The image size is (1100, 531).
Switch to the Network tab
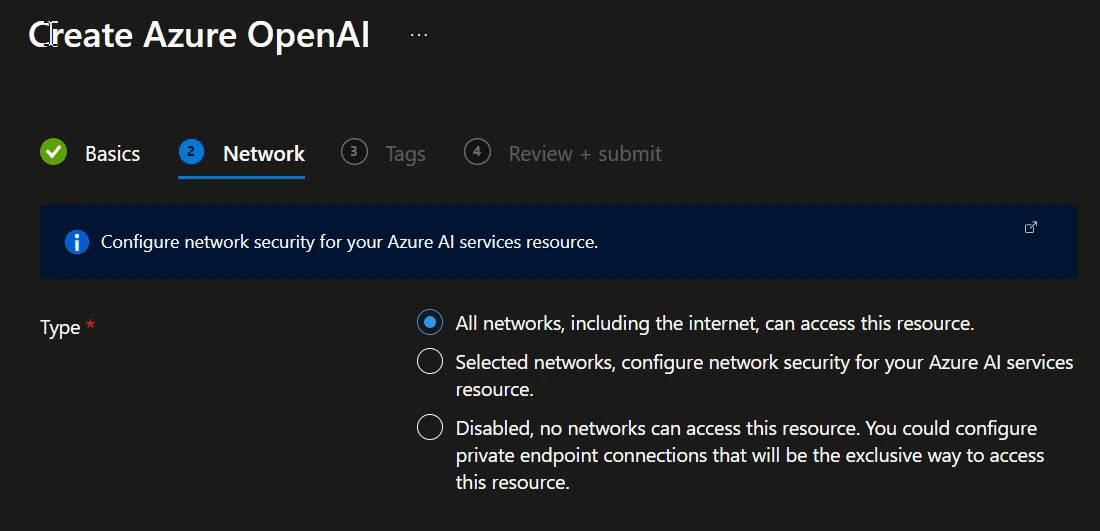pyautogui.click(x=264, y=154)
